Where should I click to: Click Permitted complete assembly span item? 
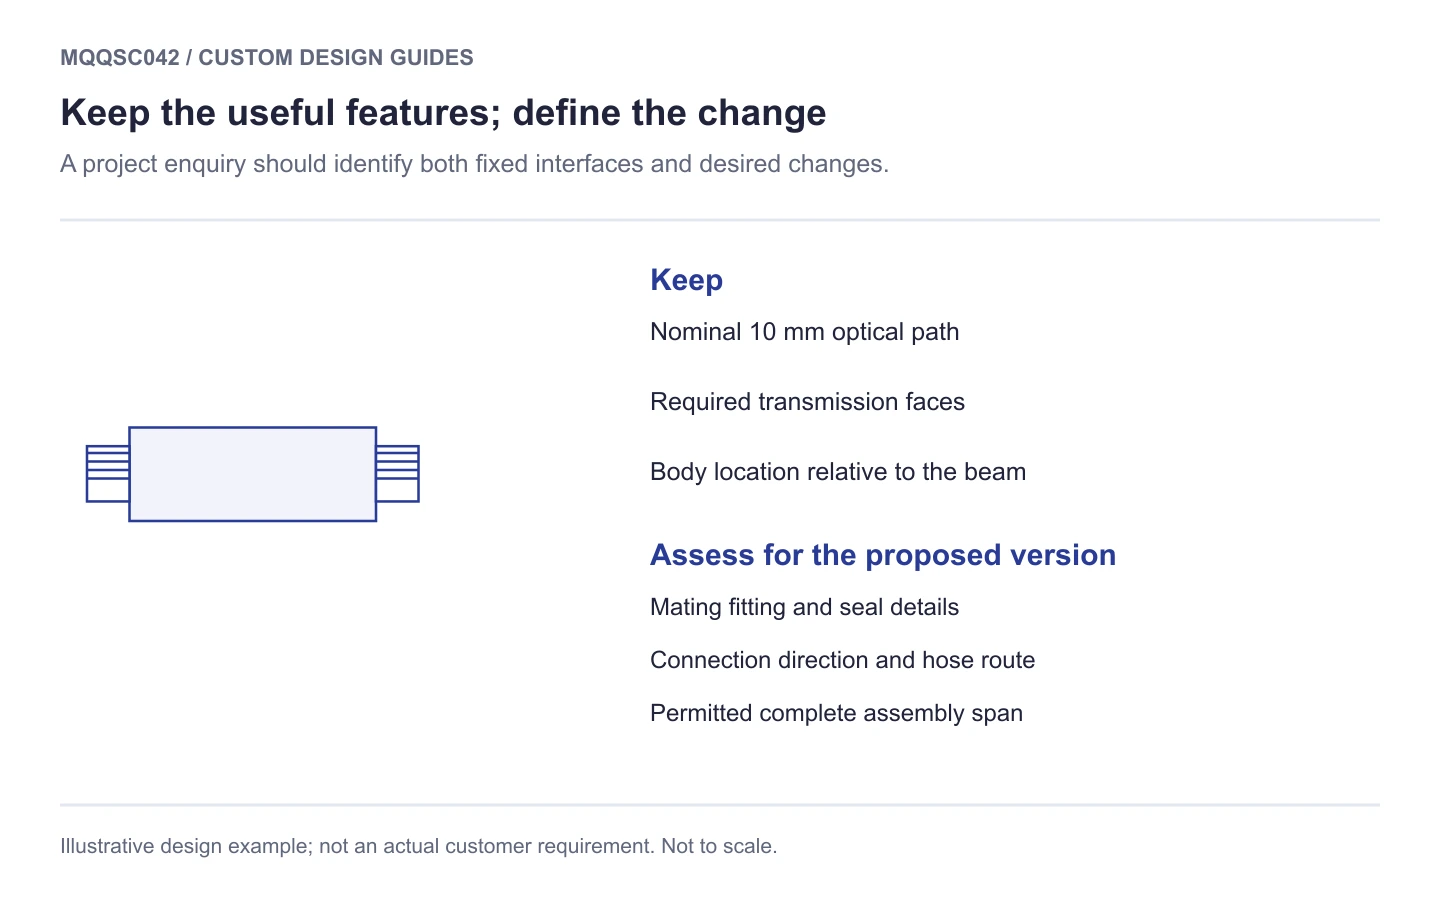point(836,713)
